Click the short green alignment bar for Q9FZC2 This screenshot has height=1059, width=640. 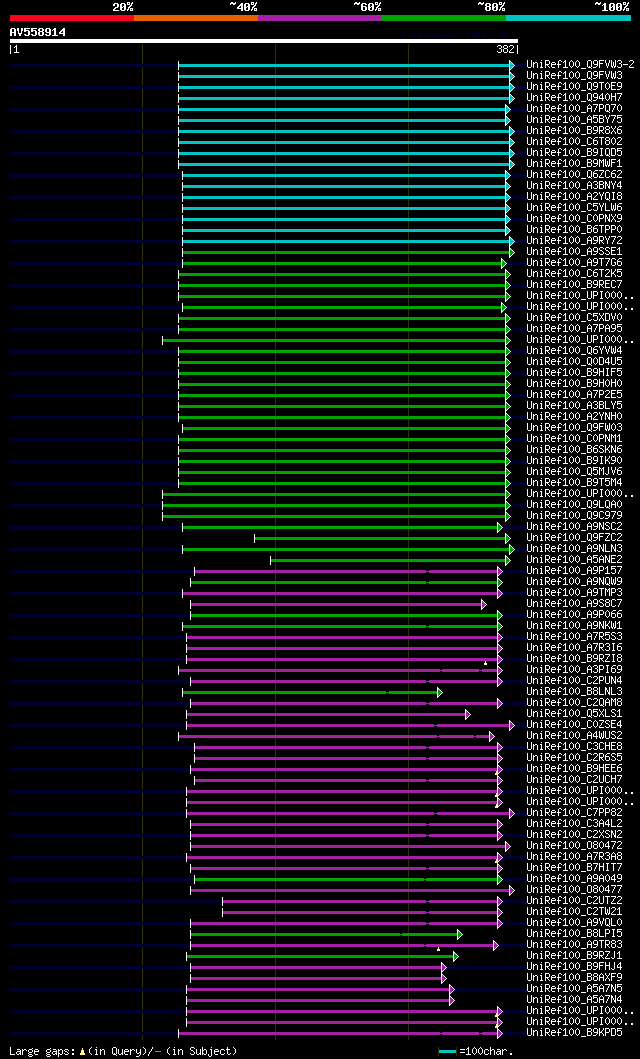(382, 538)
